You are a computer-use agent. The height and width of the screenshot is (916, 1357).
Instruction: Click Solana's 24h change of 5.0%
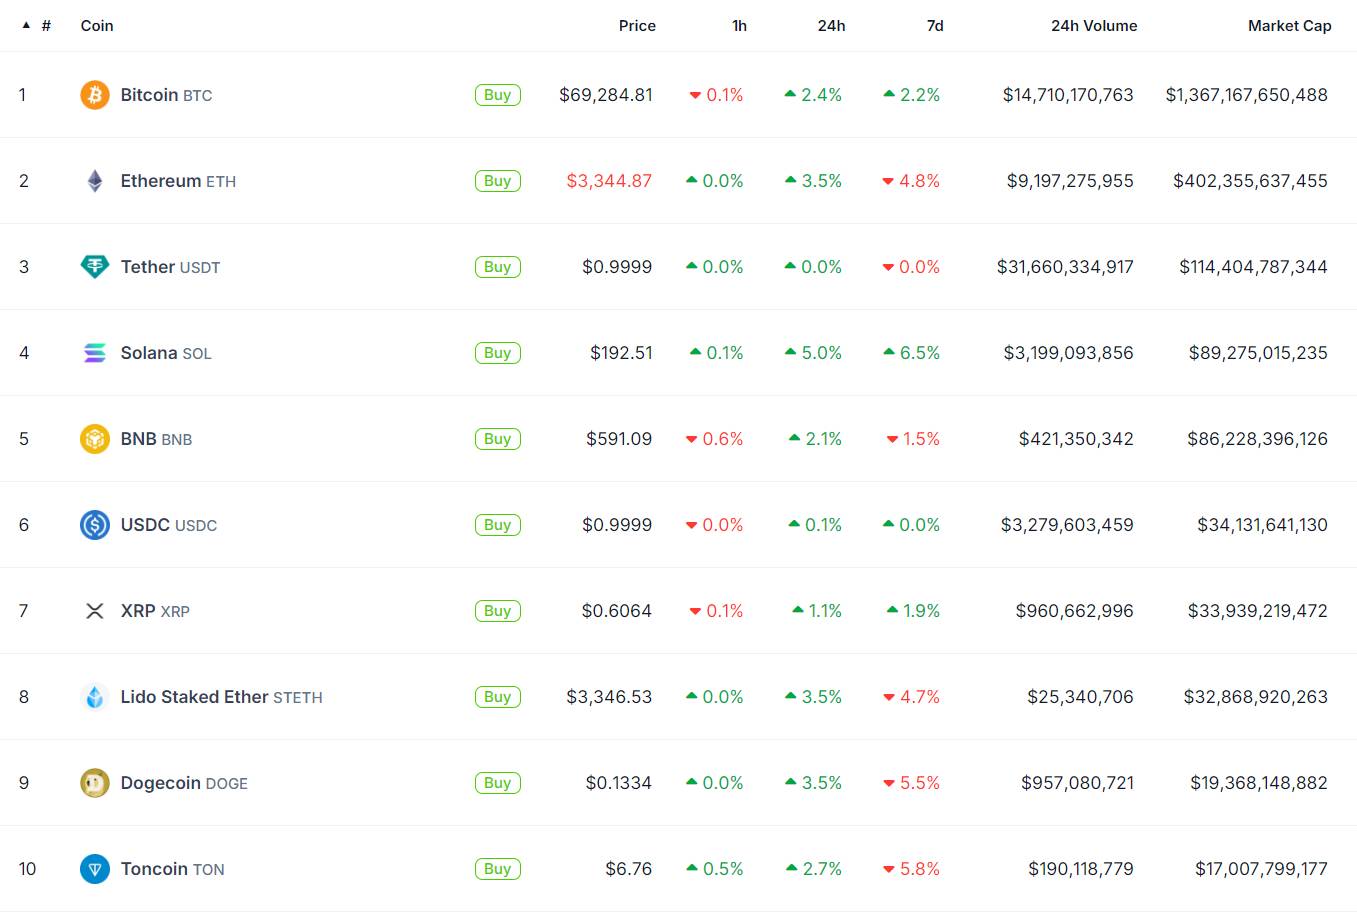814,353
